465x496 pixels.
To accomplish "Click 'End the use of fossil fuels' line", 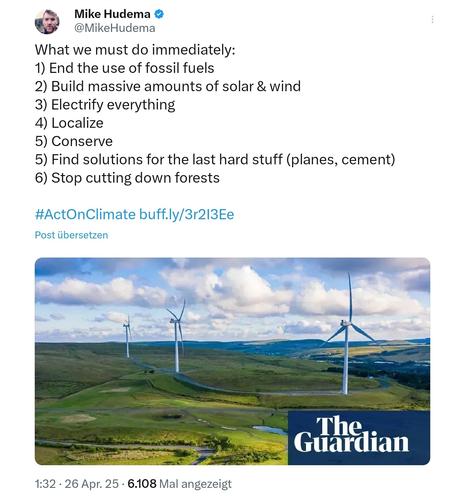I will [124, 68].
